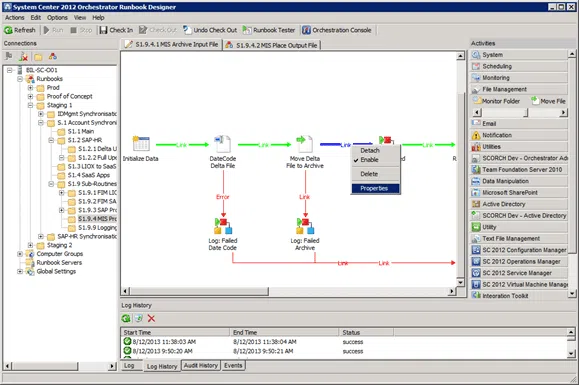579x385 pixels.
Task: Click the green refresh icon in Log History
Action: 126,318
